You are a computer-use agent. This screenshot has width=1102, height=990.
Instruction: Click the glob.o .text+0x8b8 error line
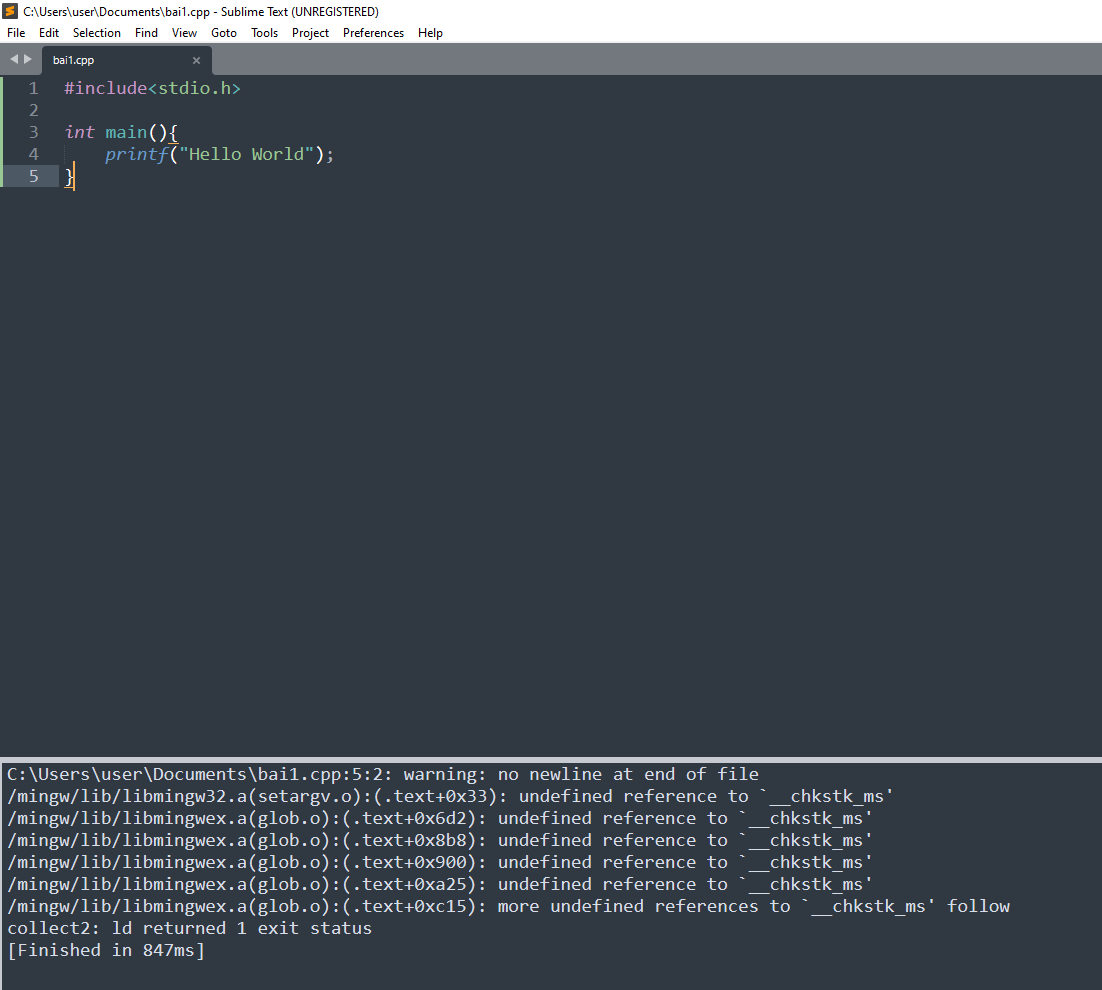[x=440, y=840]
